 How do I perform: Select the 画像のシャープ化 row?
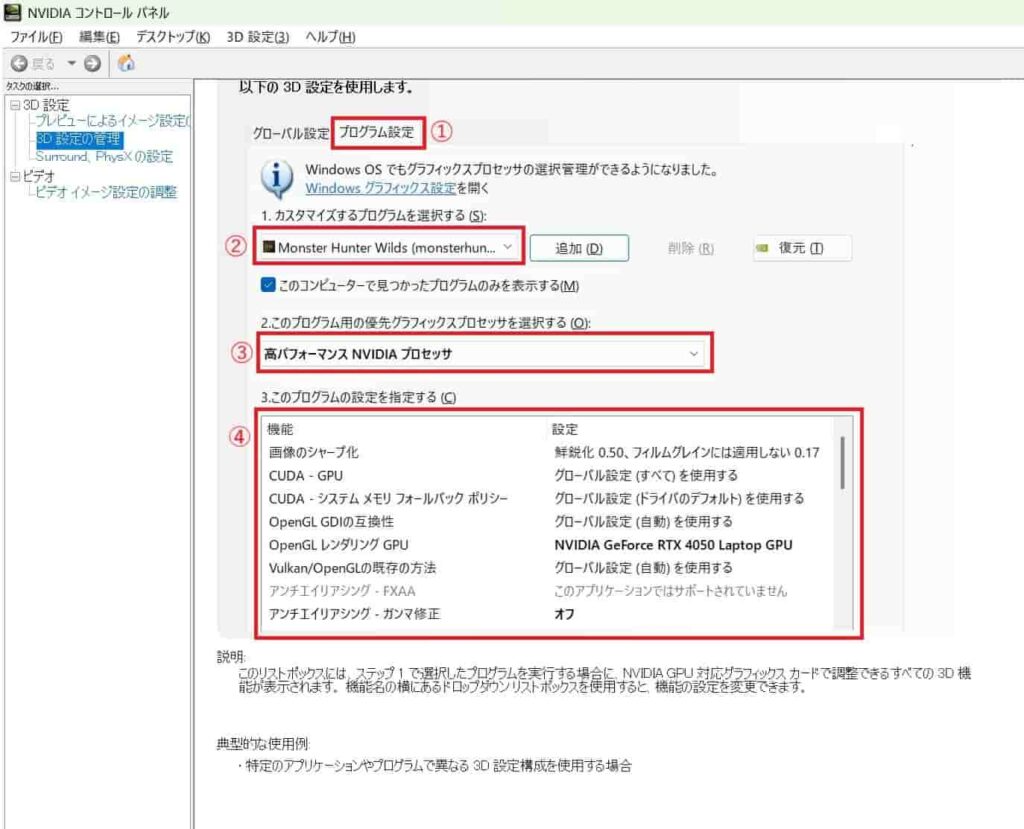point(547,452)
